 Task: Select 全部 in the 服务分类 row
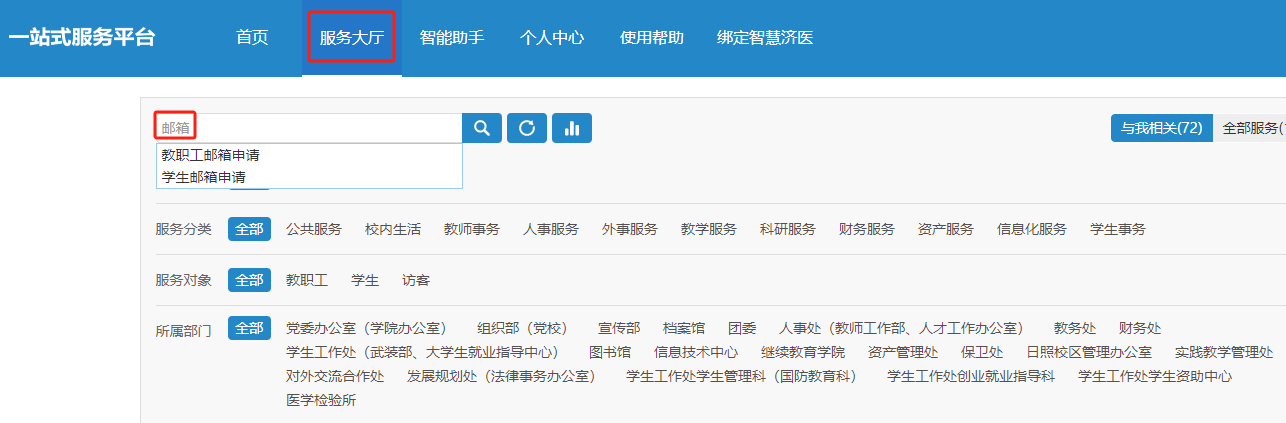(249, 229)
